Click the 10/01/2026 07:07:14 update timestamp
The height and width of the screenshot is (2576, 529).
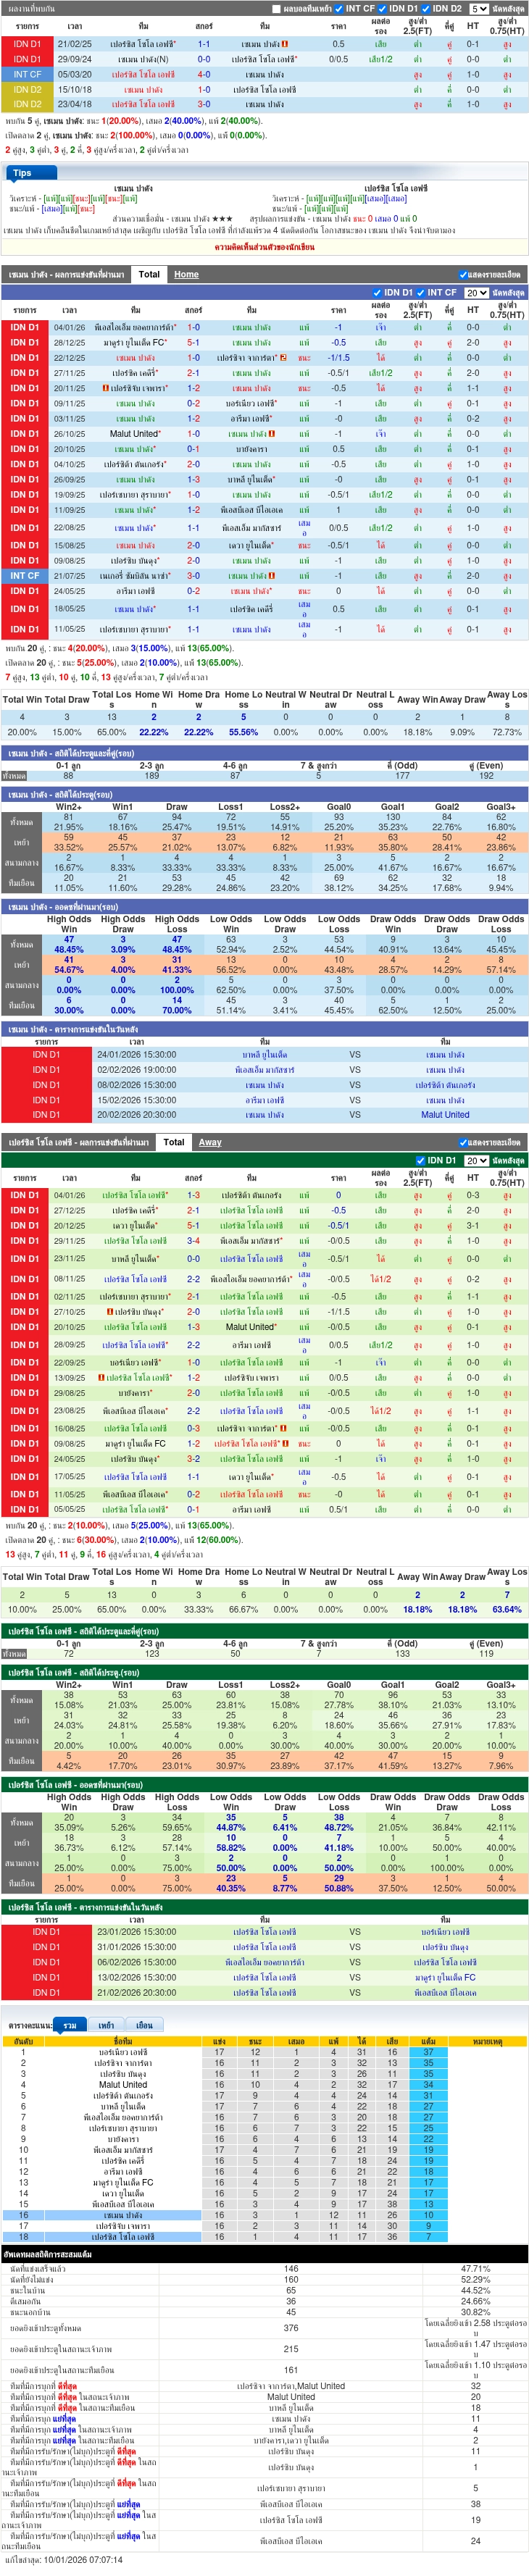(x=83, y=2560)
